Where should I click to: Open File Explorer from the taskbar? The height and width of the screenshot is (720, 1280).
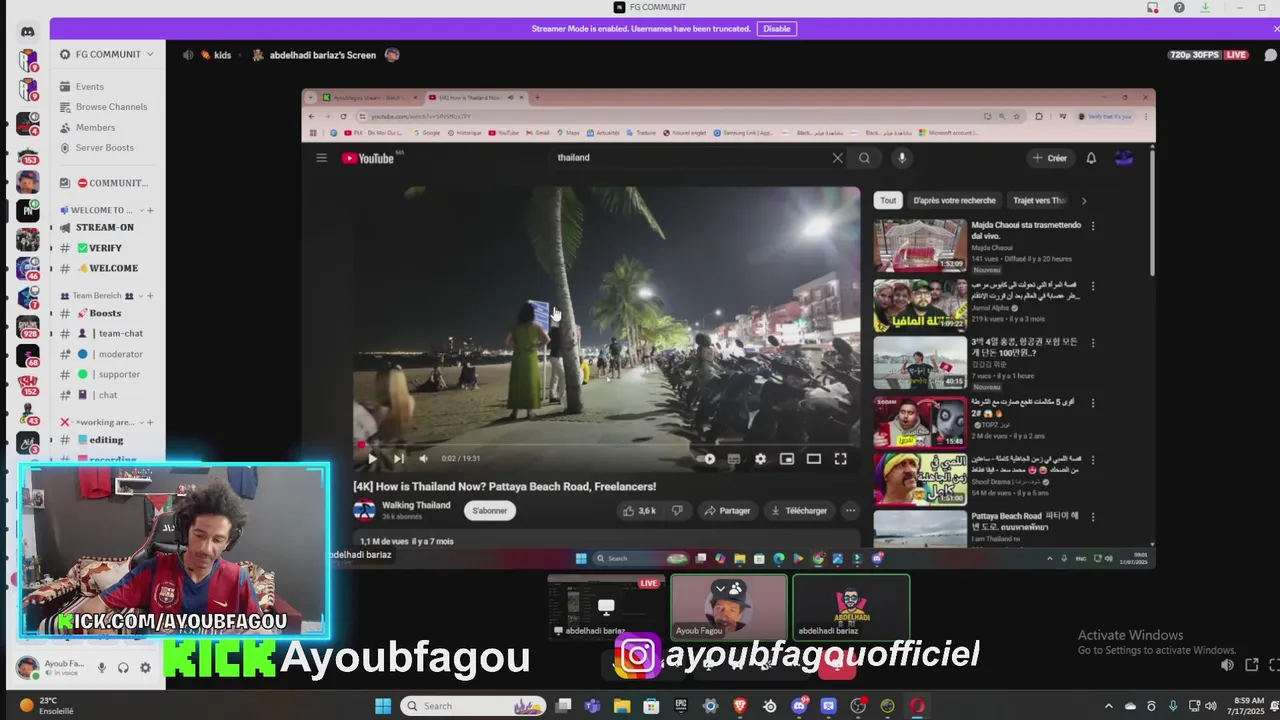pos(622,706)
